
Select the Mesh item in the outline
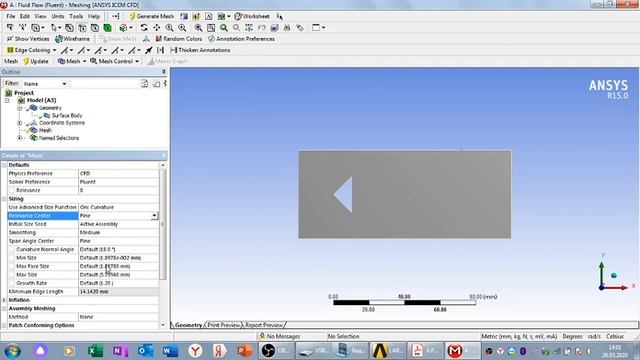[x=45, y=130]
